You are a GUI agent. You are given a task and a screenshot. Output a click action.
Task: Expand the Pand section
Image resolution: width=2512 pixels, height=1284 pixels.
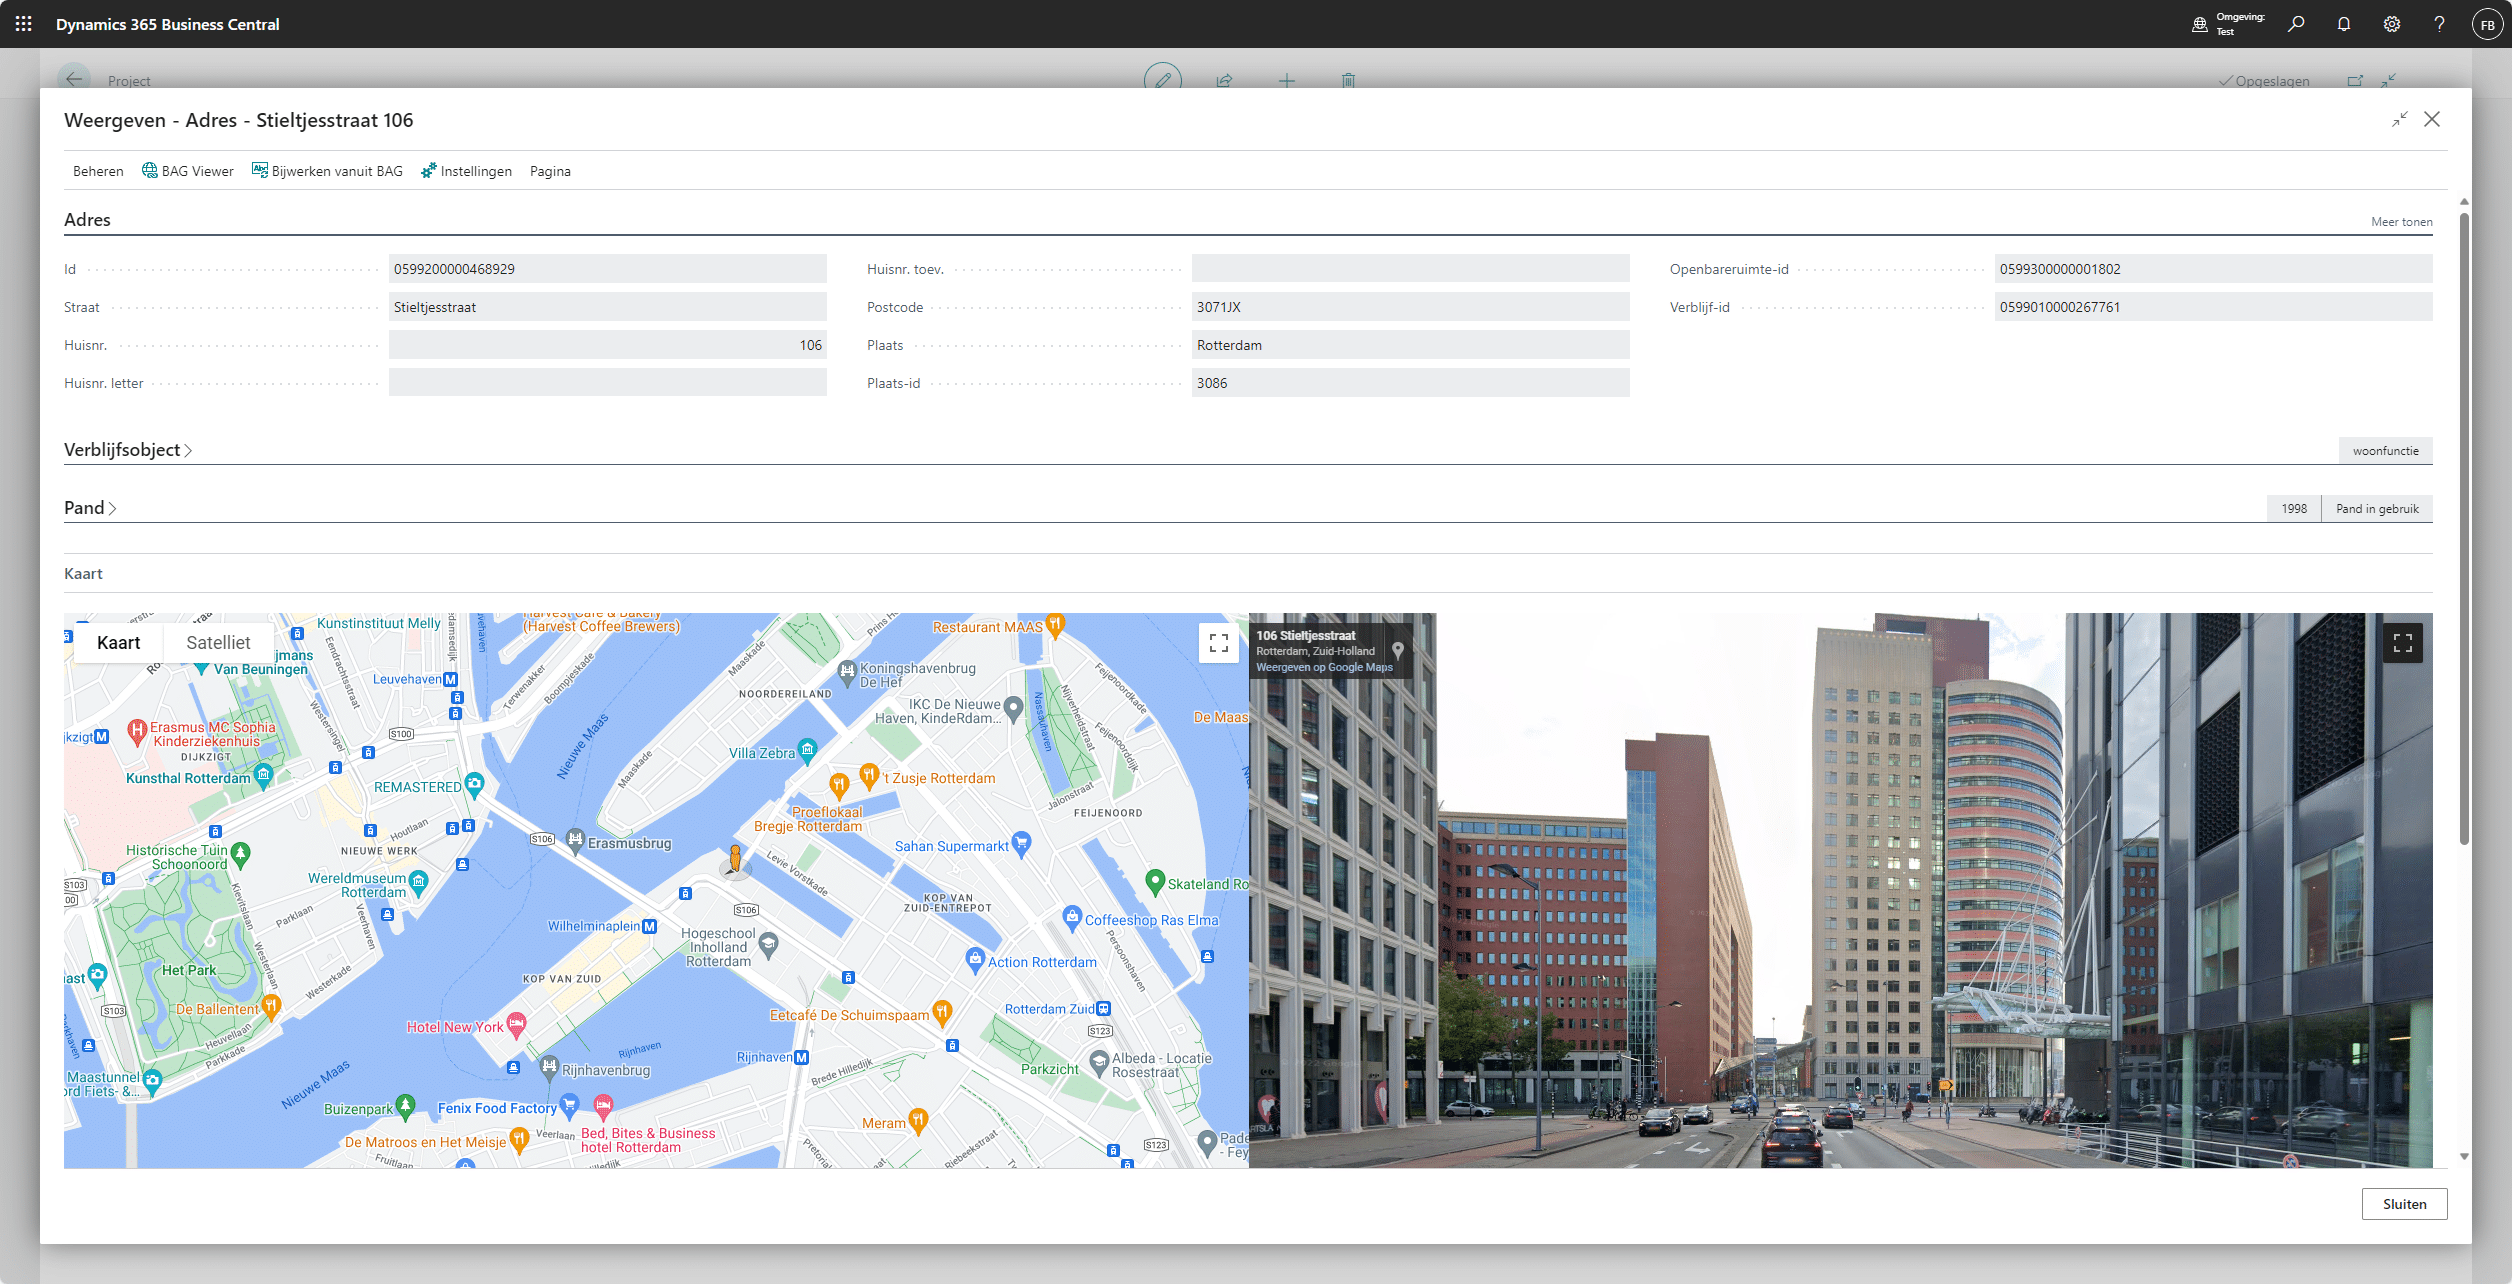(90, 508)
